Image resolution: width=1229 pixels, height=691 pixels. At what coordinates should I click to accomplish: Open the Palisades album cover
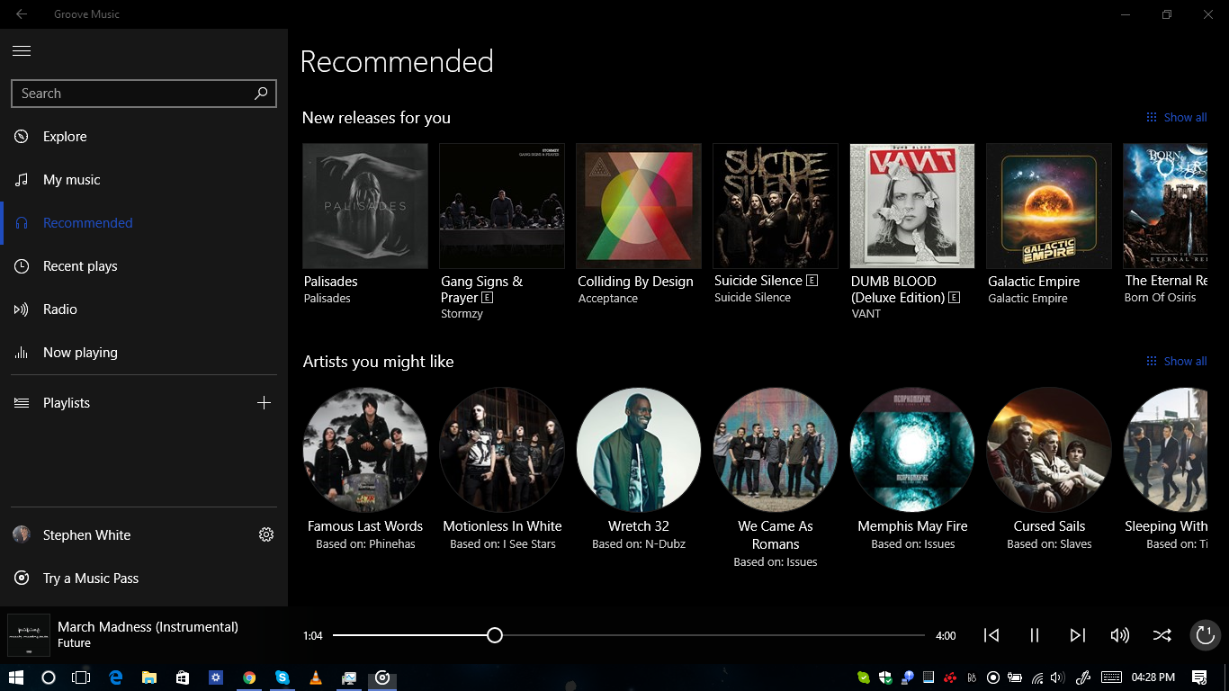pyautogui.click(x=365, y=206)
